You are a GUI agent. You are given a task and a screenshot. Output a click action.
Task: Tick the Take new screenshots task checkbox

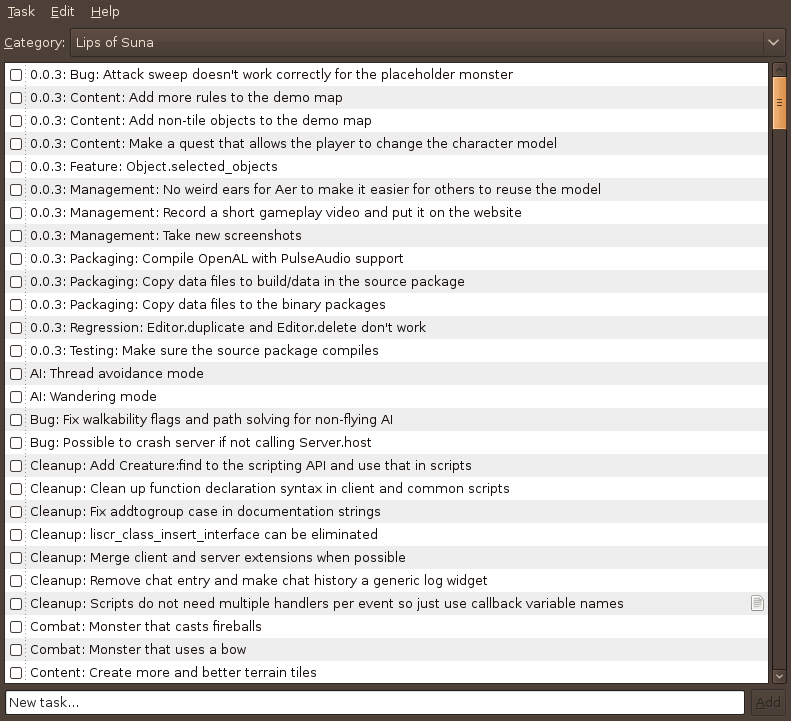(x=16, y=236)
